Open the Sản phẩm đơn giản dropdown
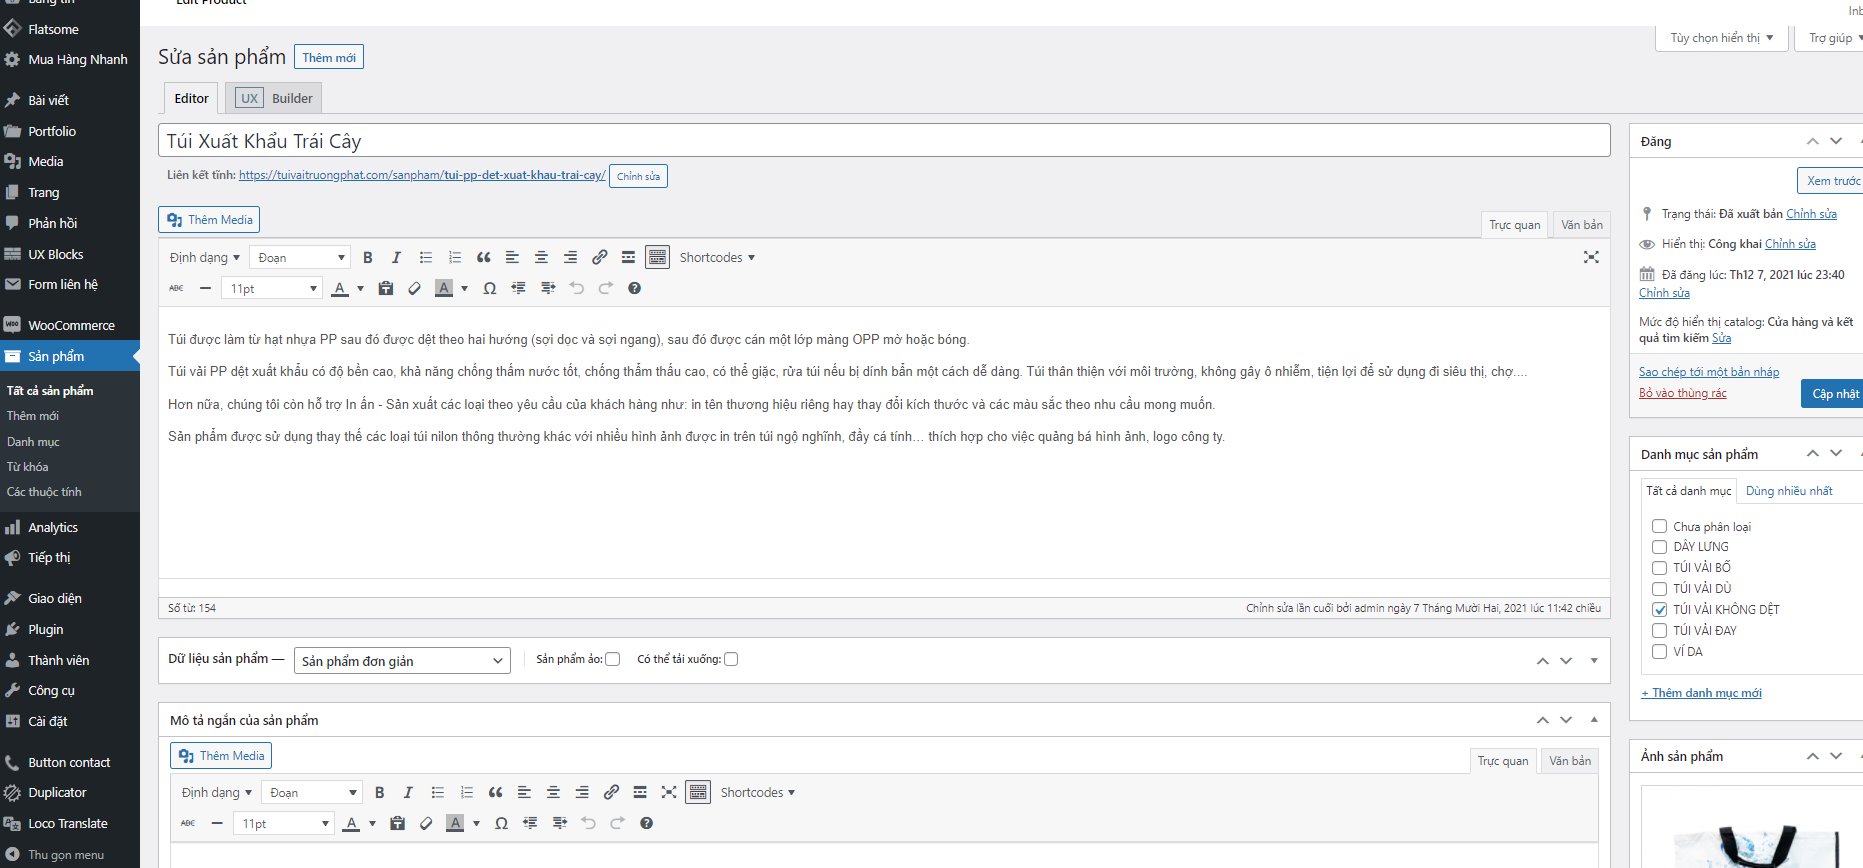 pyautogui.click(x=402, y=661)
